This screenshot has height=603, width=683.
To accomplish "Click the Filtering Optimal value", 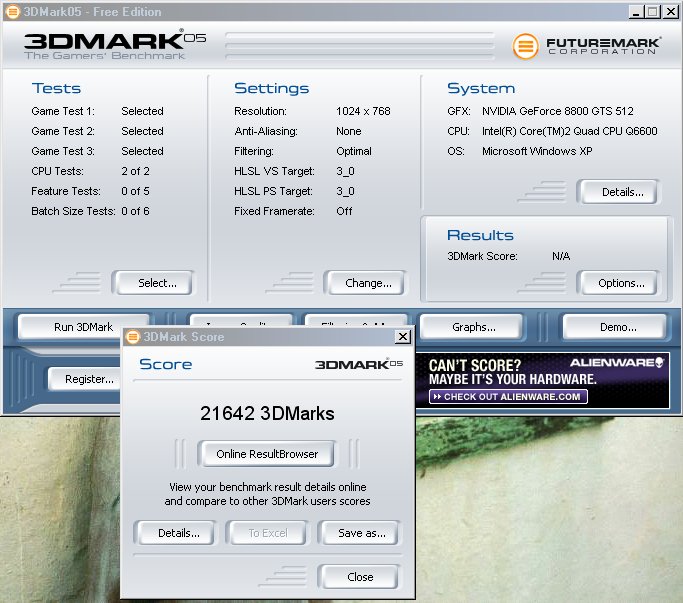I will tap(354, 151).
